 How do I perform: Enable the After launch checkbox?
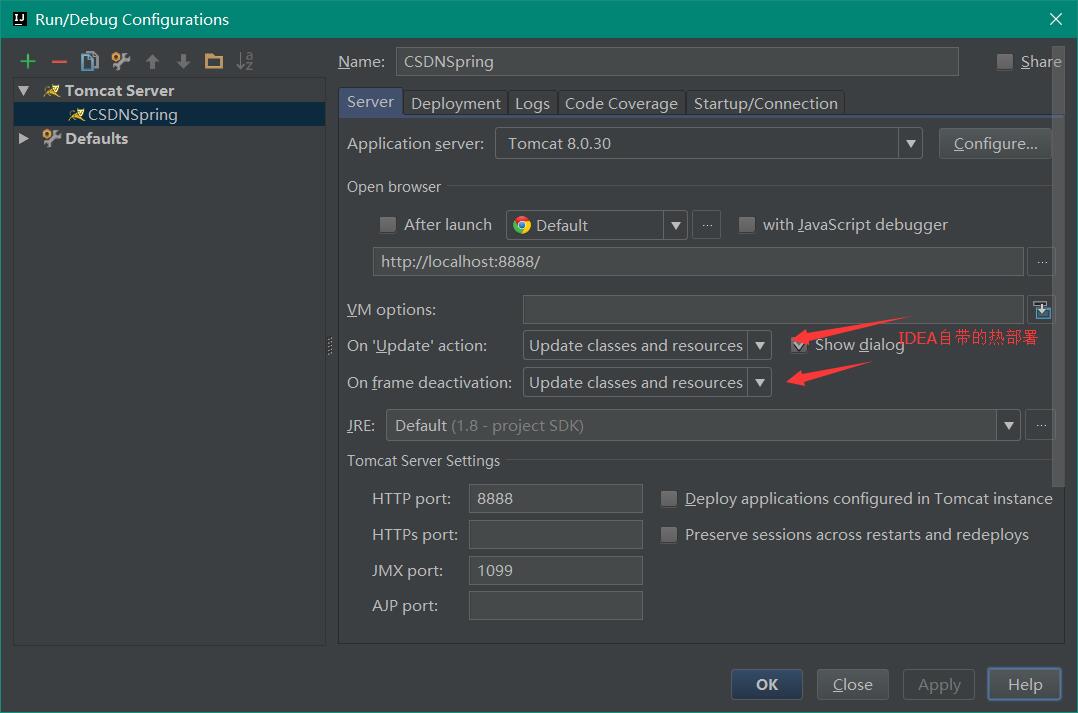coord(388,225)
